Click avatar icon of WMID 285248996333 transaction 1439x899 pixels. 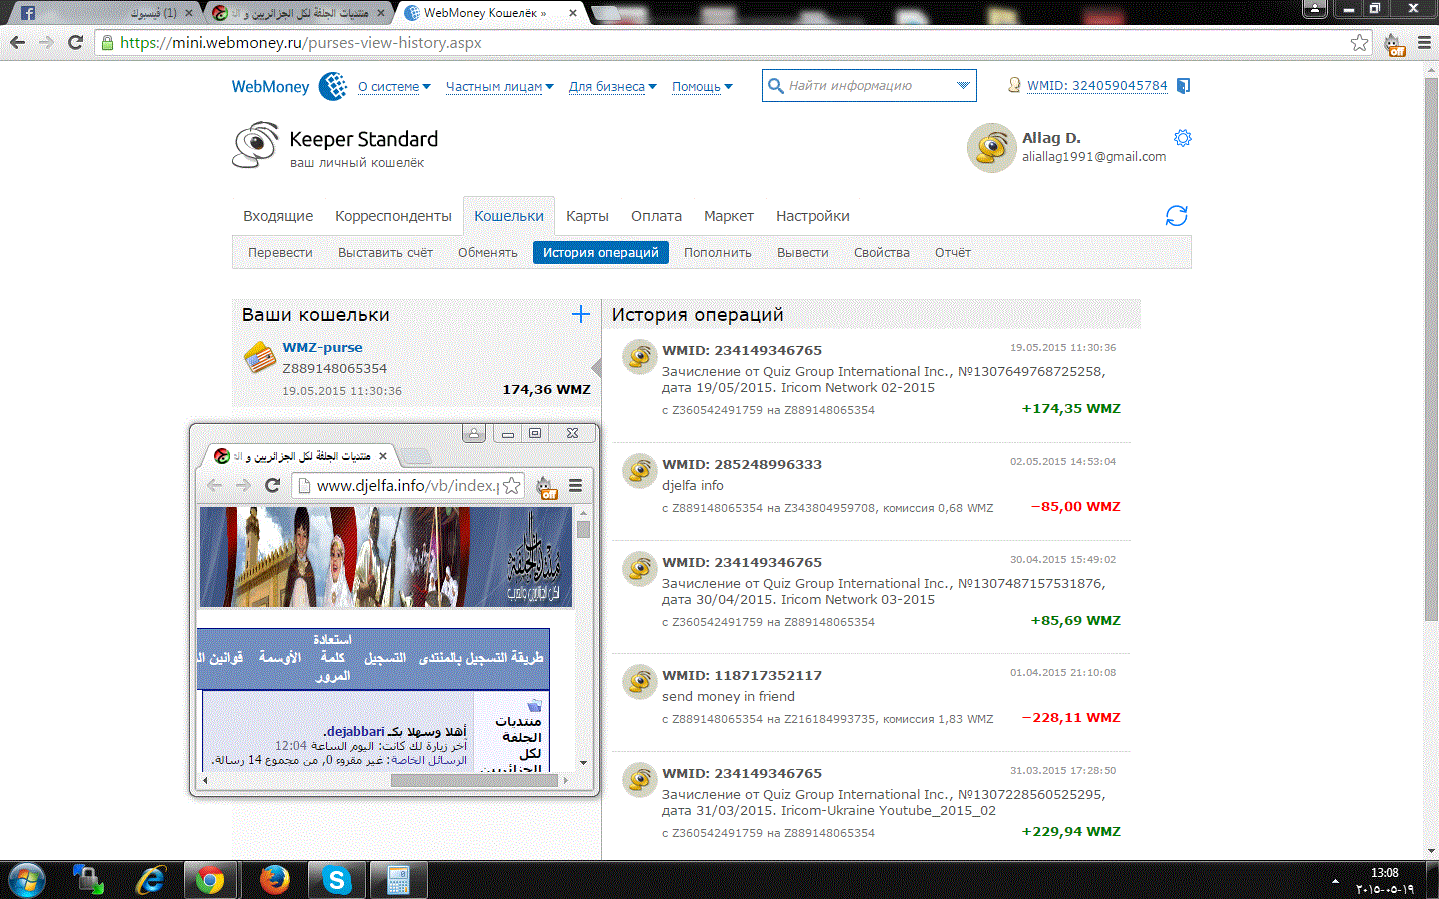click(639, 470)
